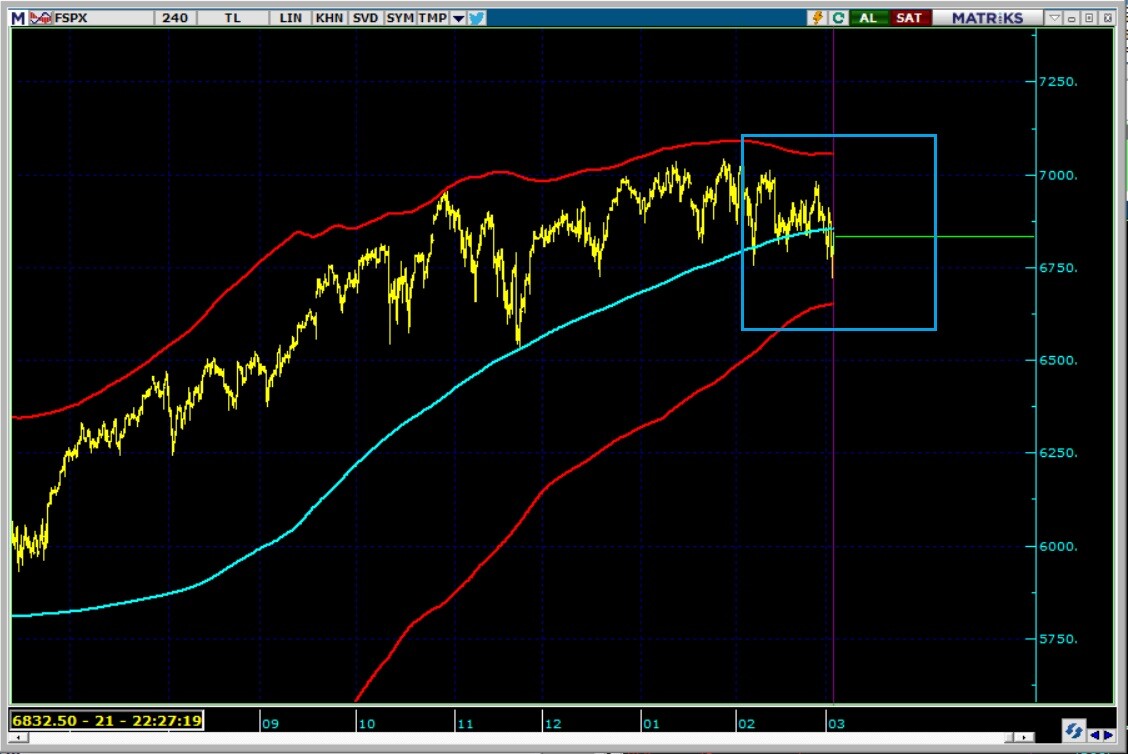Open the chart type icon beside FSPX
Image resolution: width=1128 pixels, height=754 pixels.
tap(41, 18)
